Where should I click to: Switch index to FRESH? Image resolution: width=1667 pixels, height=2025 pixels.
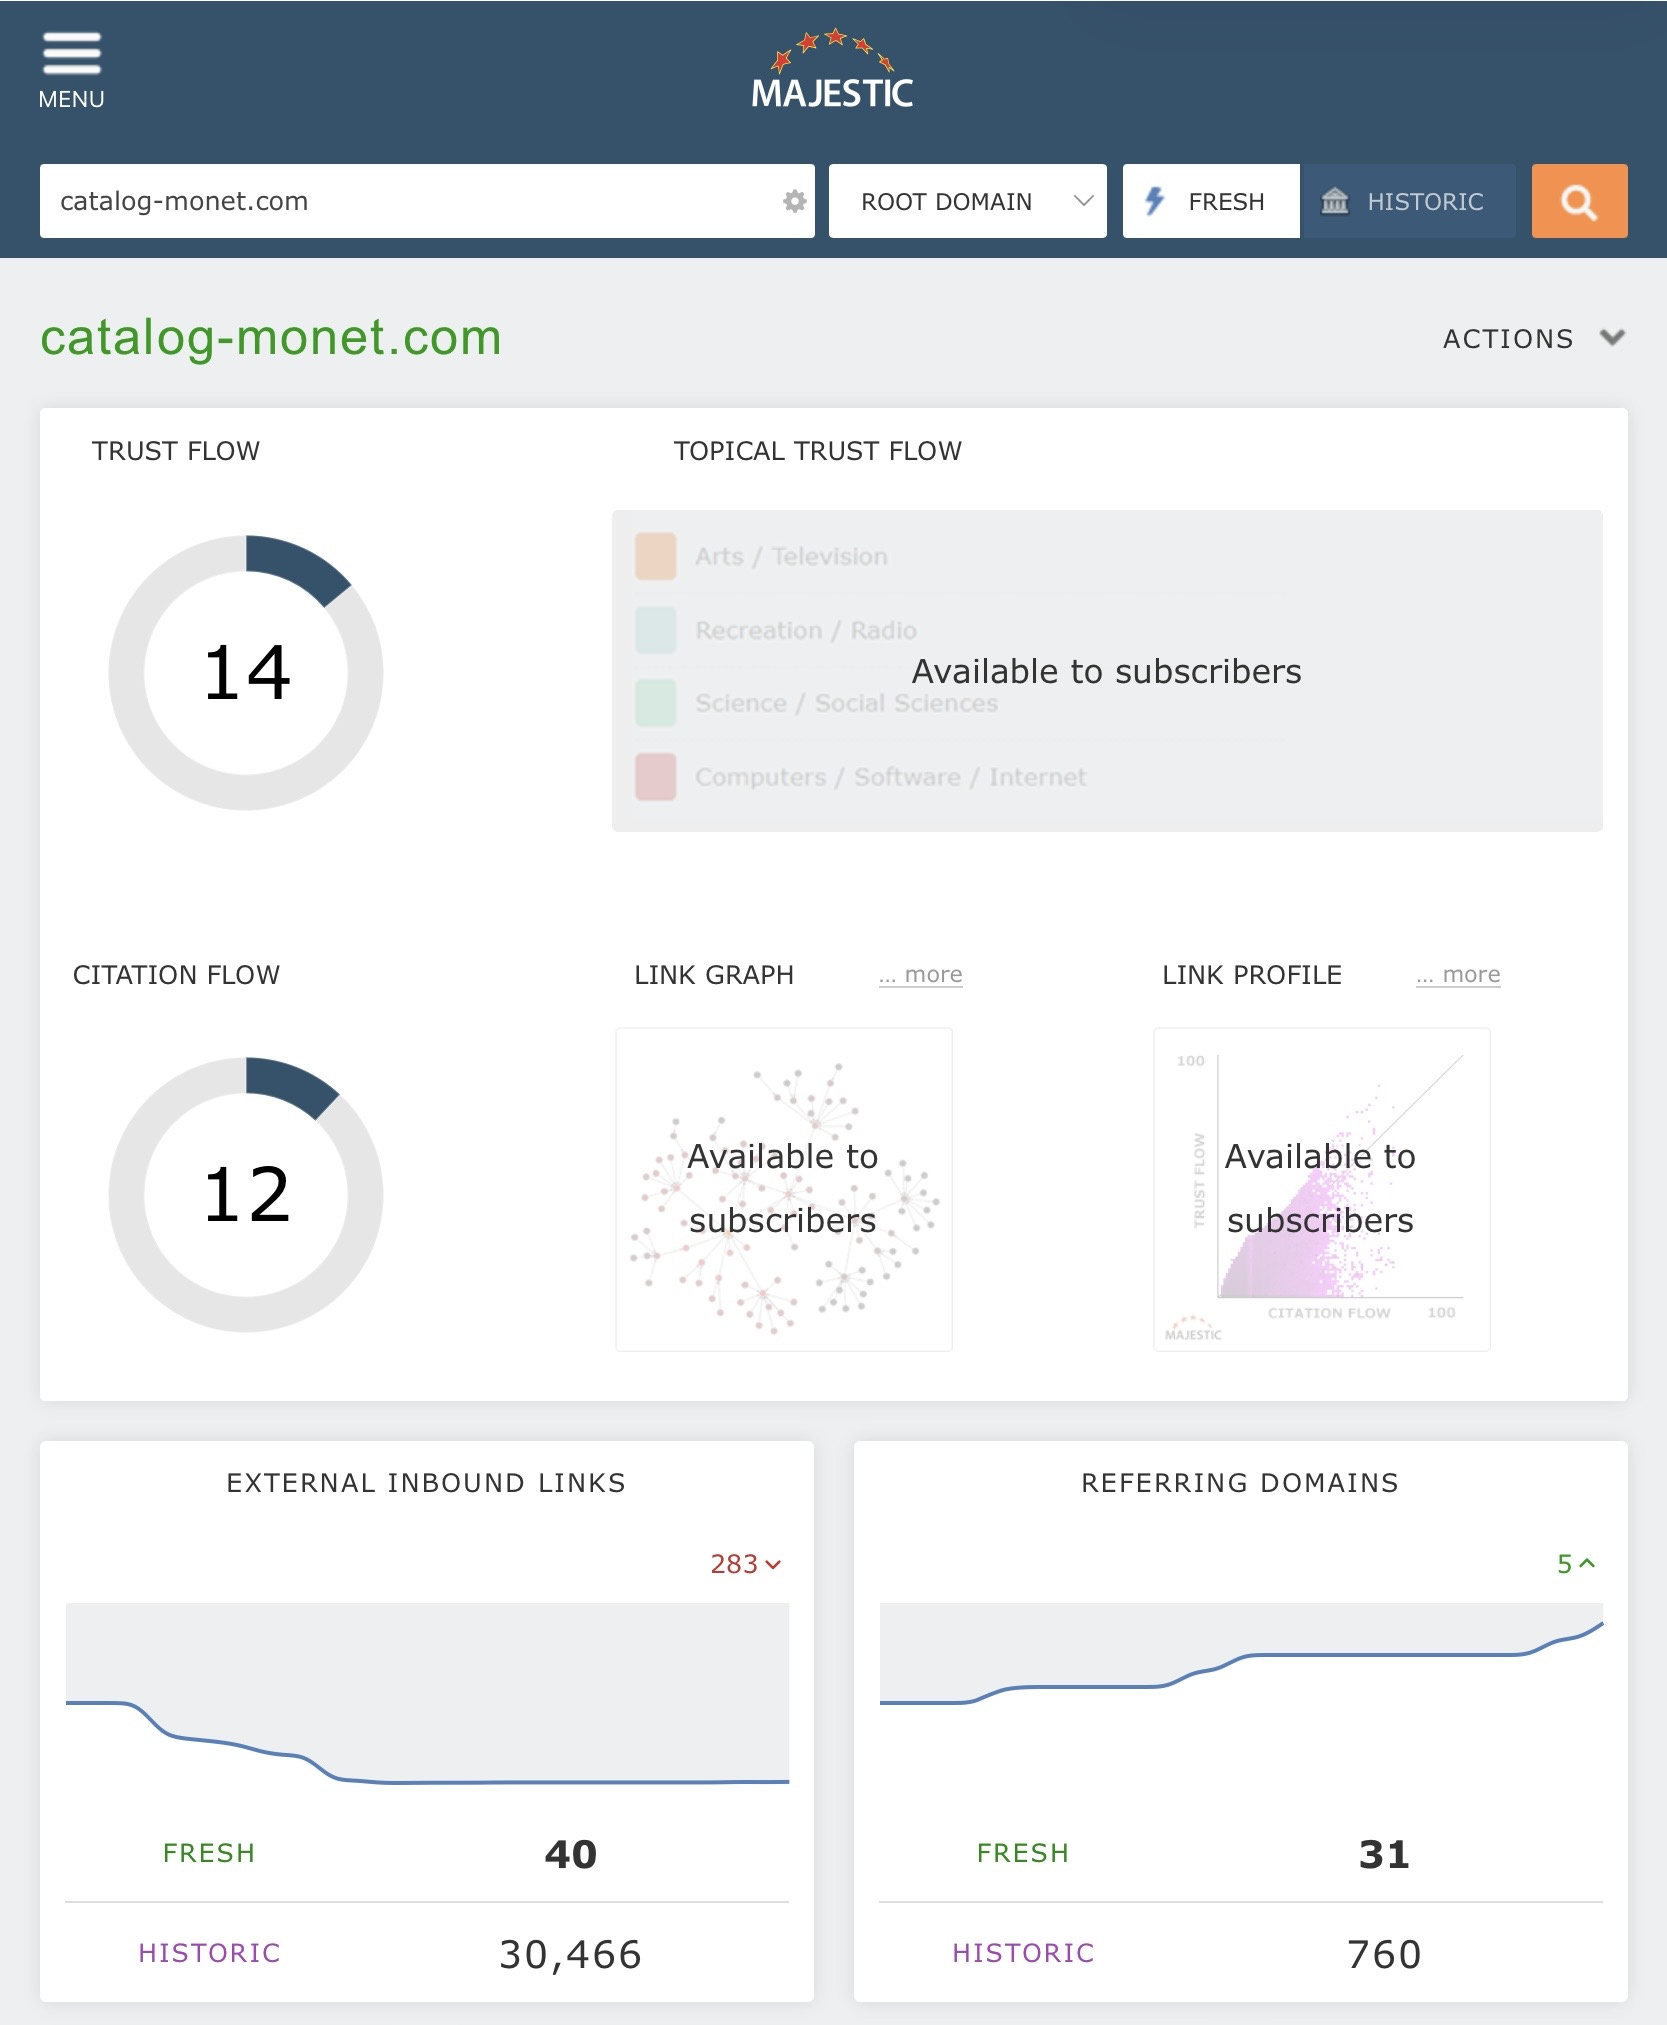pyautogui.click(x=1211, y=201)
